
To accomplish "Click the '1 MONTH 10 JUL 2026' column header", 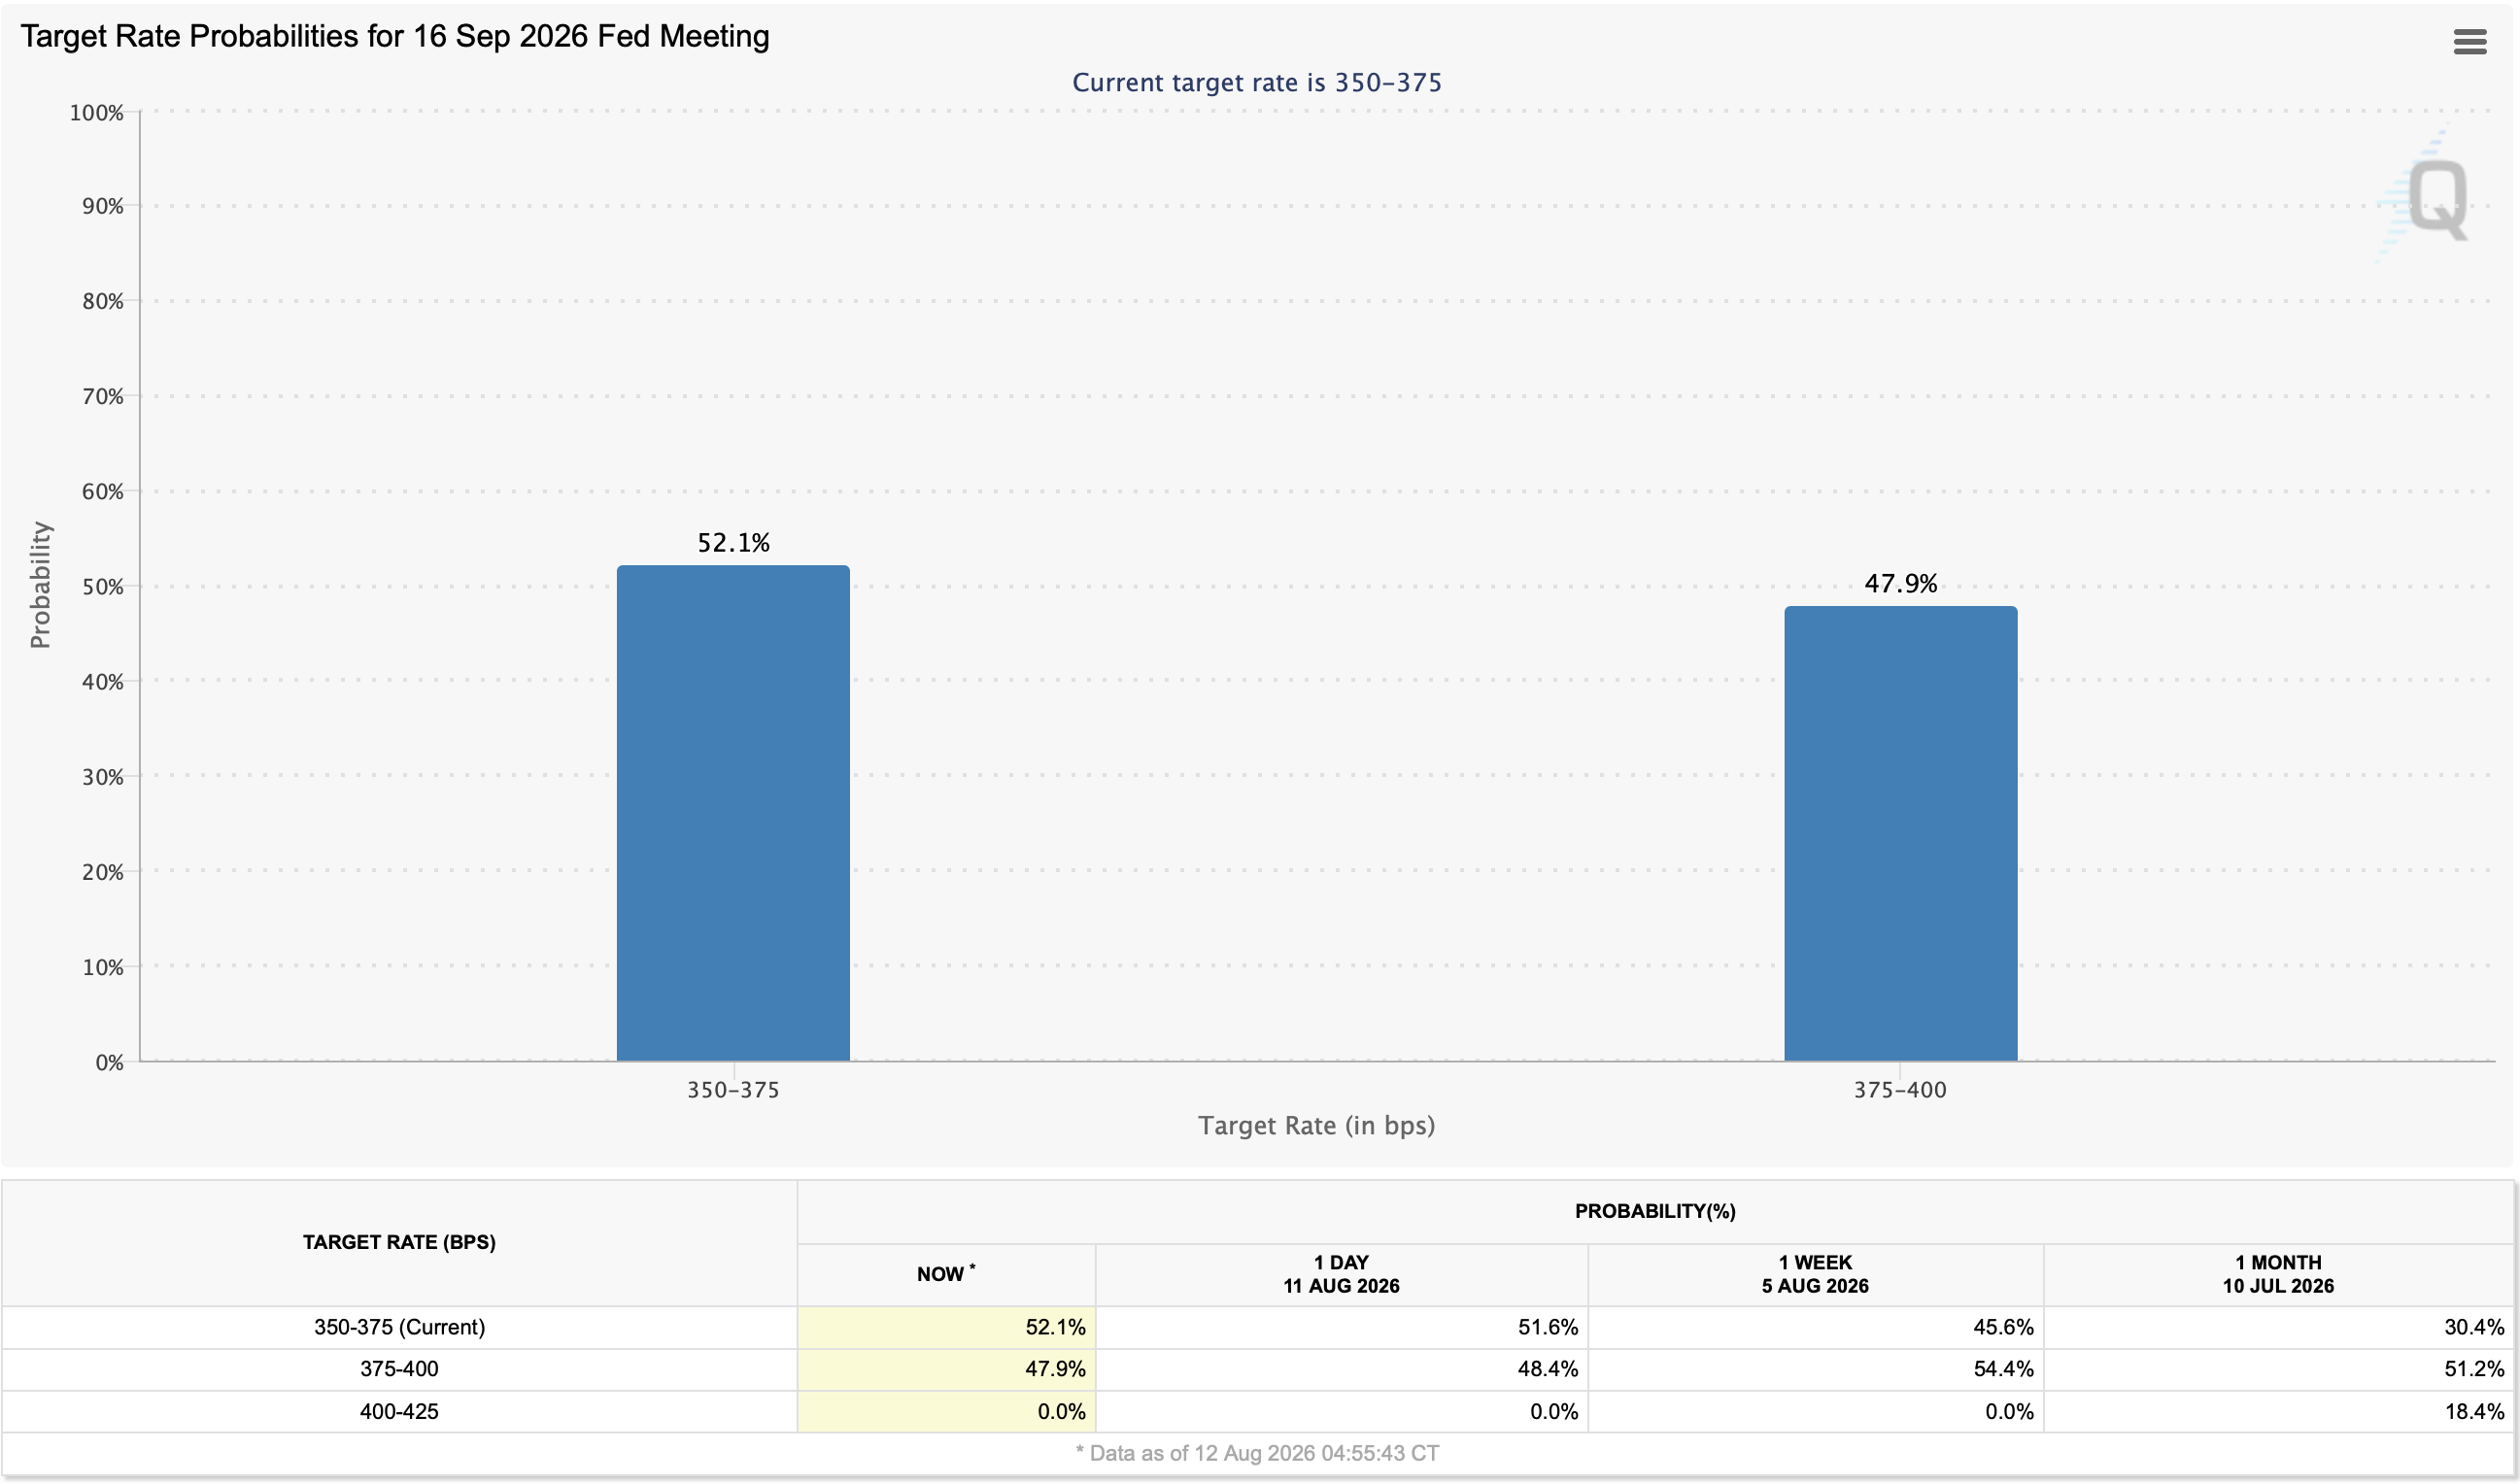I will (2278, 1274).
